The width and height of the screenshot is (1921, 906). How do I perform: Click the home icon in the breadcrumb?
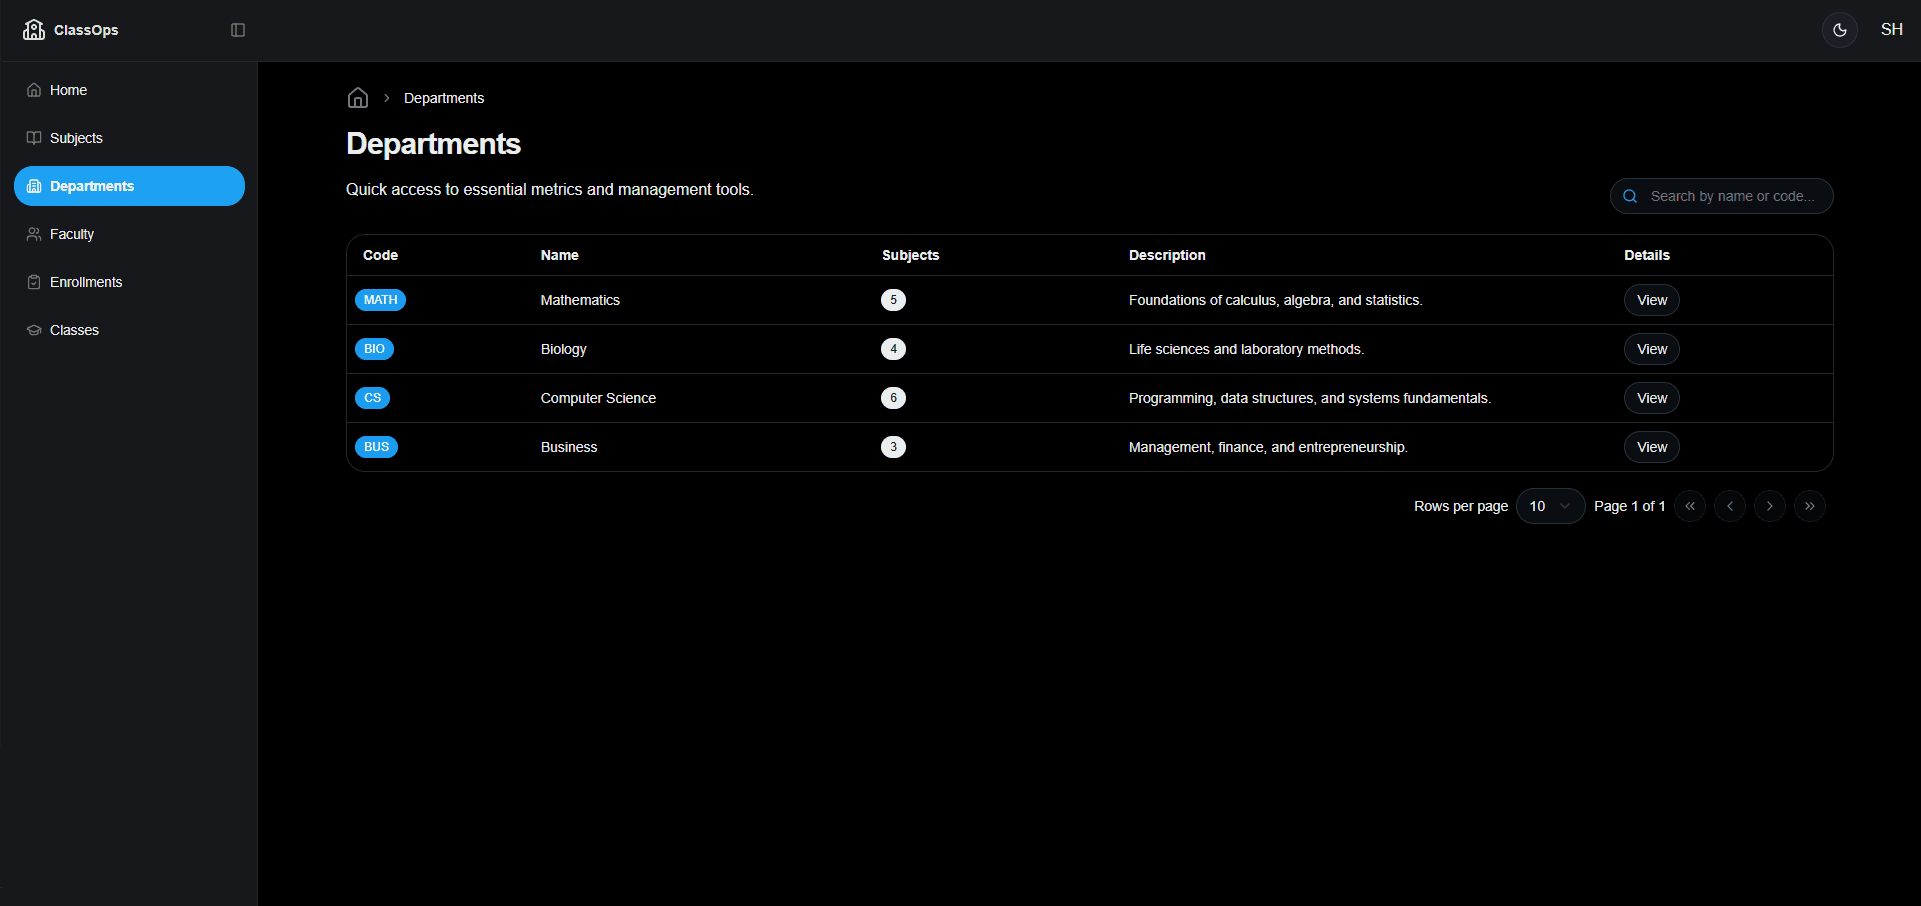coord(358,98)
